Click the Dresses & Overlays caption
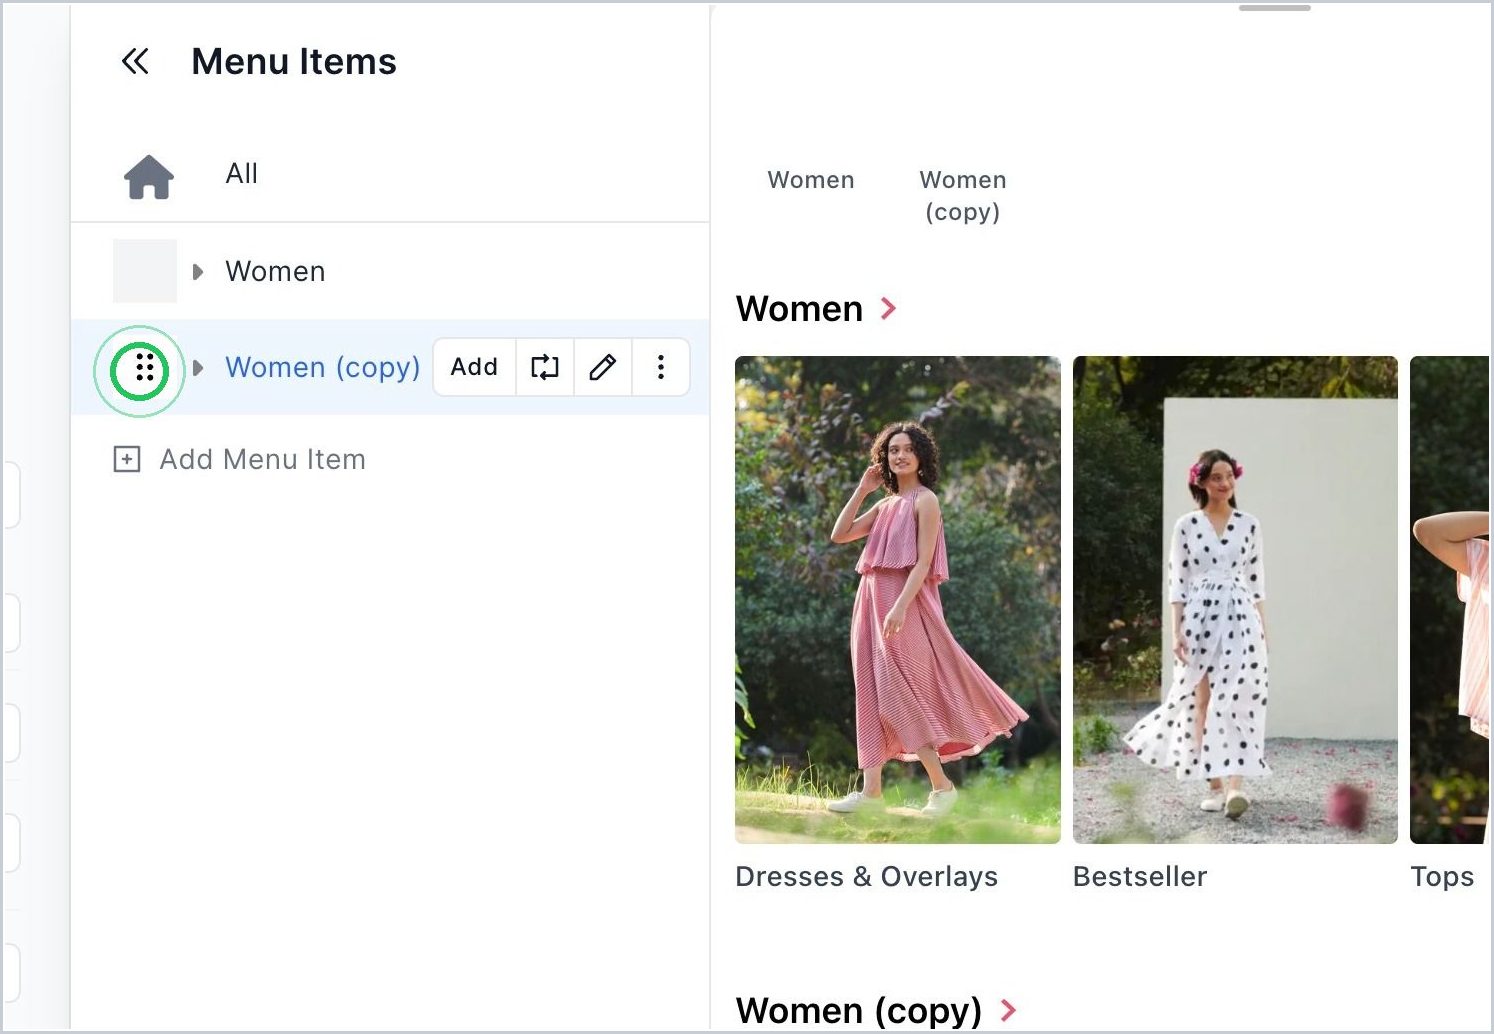Viewport: 1494px width, 1034px height. [867, 877]
